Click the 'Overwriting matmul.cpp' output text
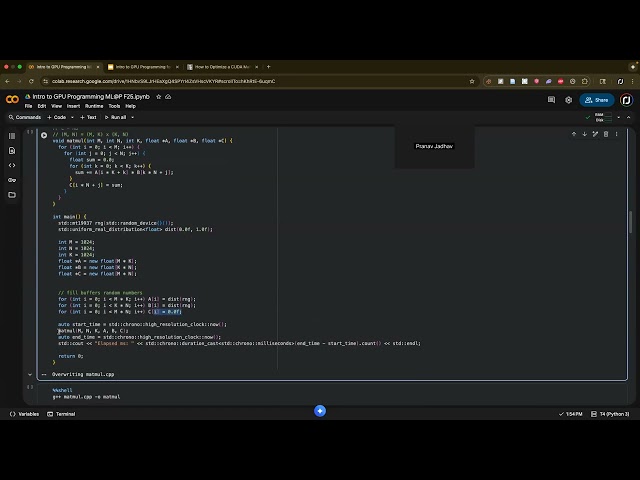This screenshot has width=640, height=480. [x=83, y=374]
